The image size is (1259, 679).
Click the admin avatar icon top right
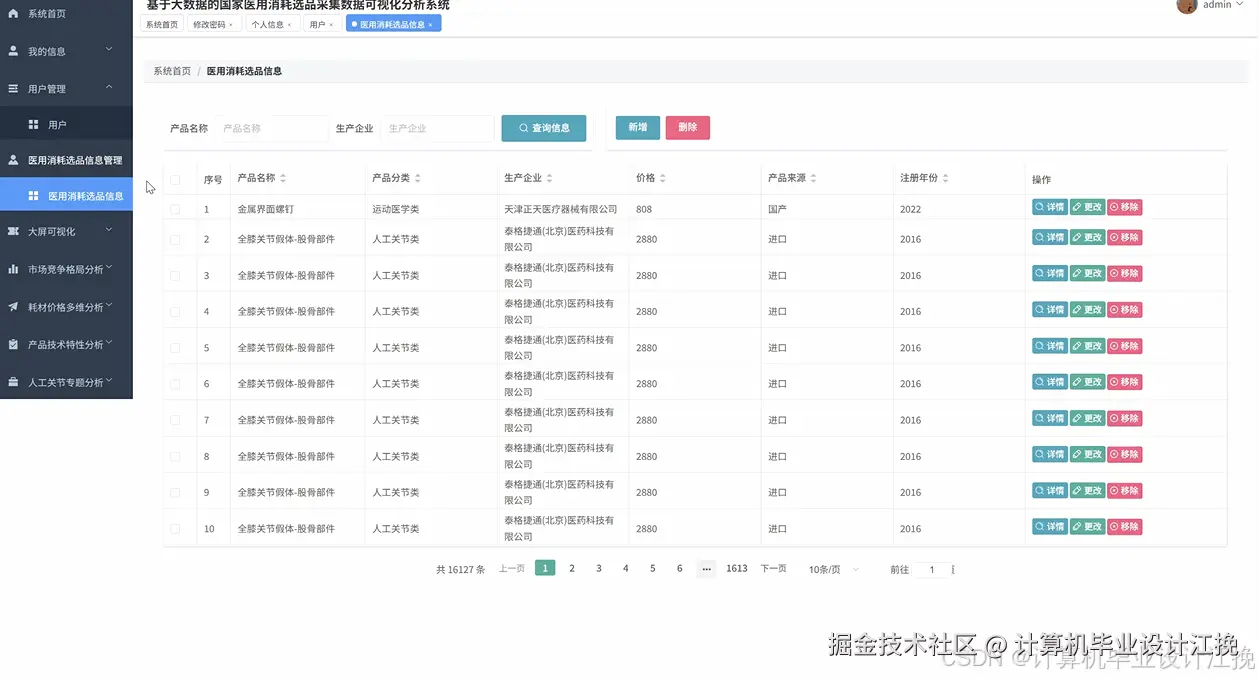(x=1187, y=6)
